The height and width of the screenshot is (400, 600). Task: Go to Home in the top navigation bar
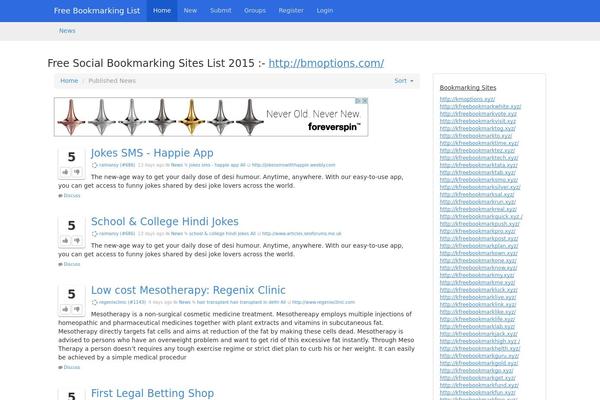(162, 11)
